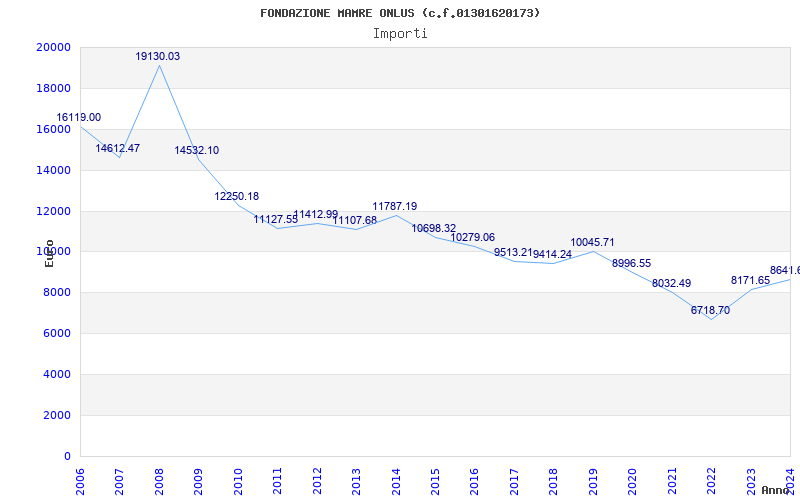Image resolution: width=800 pixels, height=500 pixels.
Task: Click the 'Importi' subtitle
Action: (400, 34)
